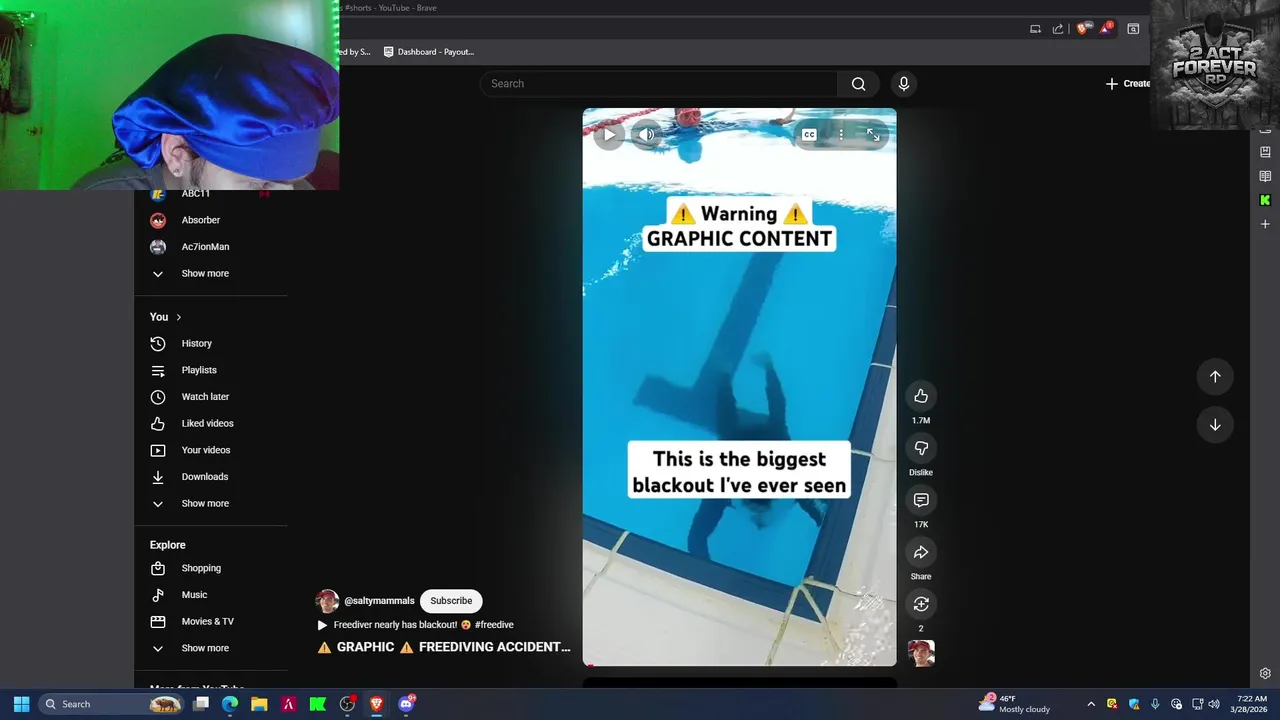Open the Dashboard - Payout bookmark
The height and width of the screenshot is (720, 1280).
429,52
